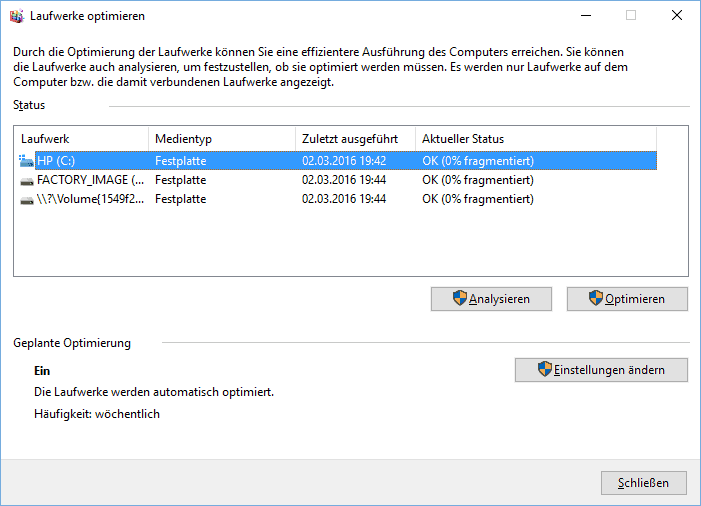701x506 pixels.
Task: Click the FACTORY_IMAGE drive icon
Action: point(27,181)
